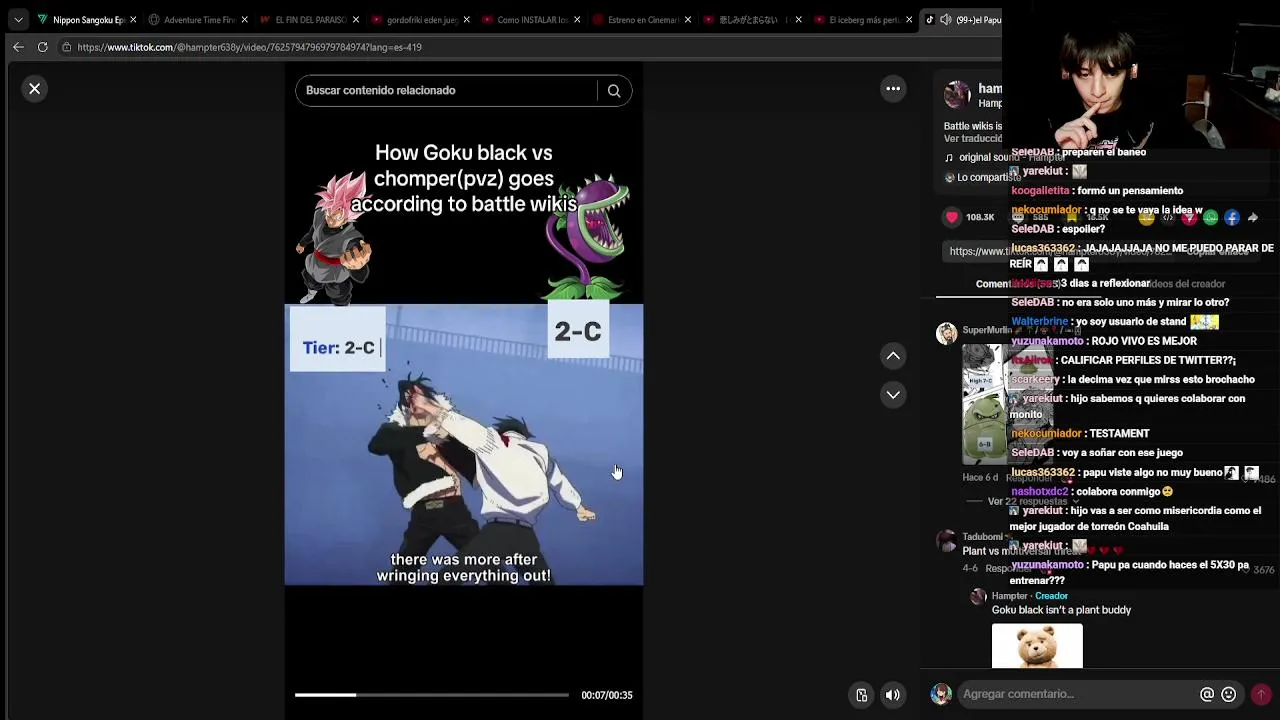Click the search magnifier icon
1280x720 pixels.
click(x=614, y=91)
